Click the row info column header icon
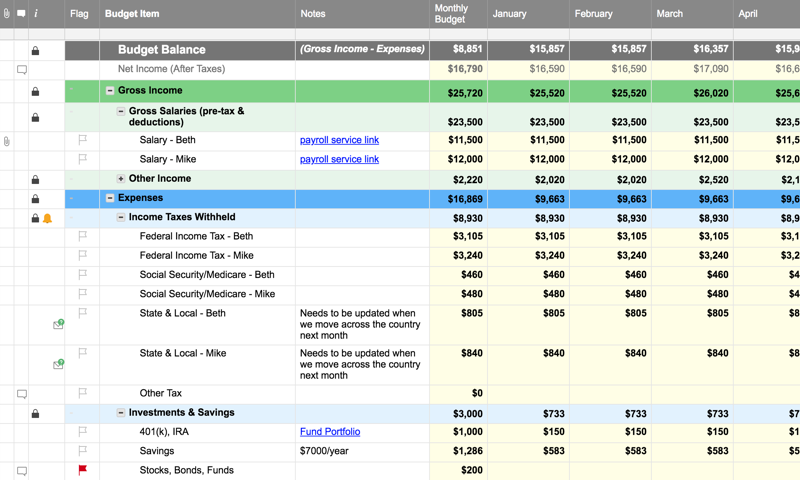This screenshot has height=480, width=800. click(36, 14)
